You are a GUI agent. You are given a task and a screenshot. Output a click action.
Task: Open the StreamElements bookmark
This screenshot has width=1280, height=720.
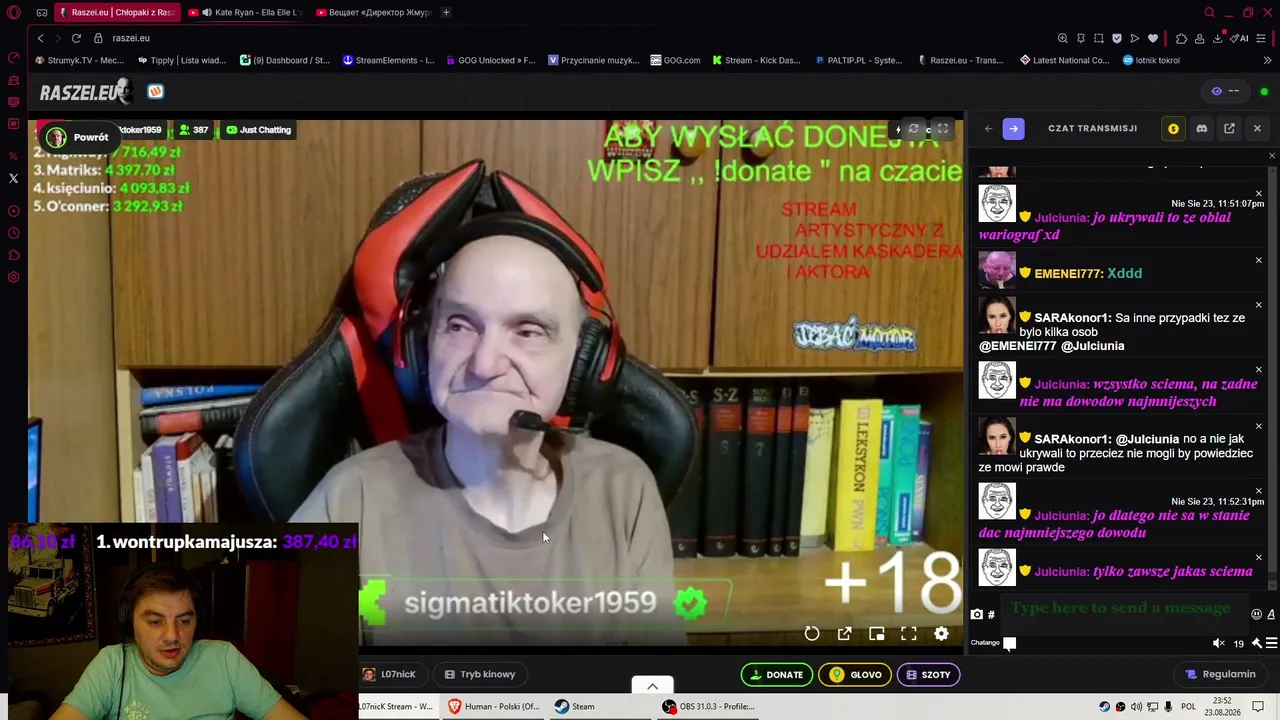[x=388, y=60]
